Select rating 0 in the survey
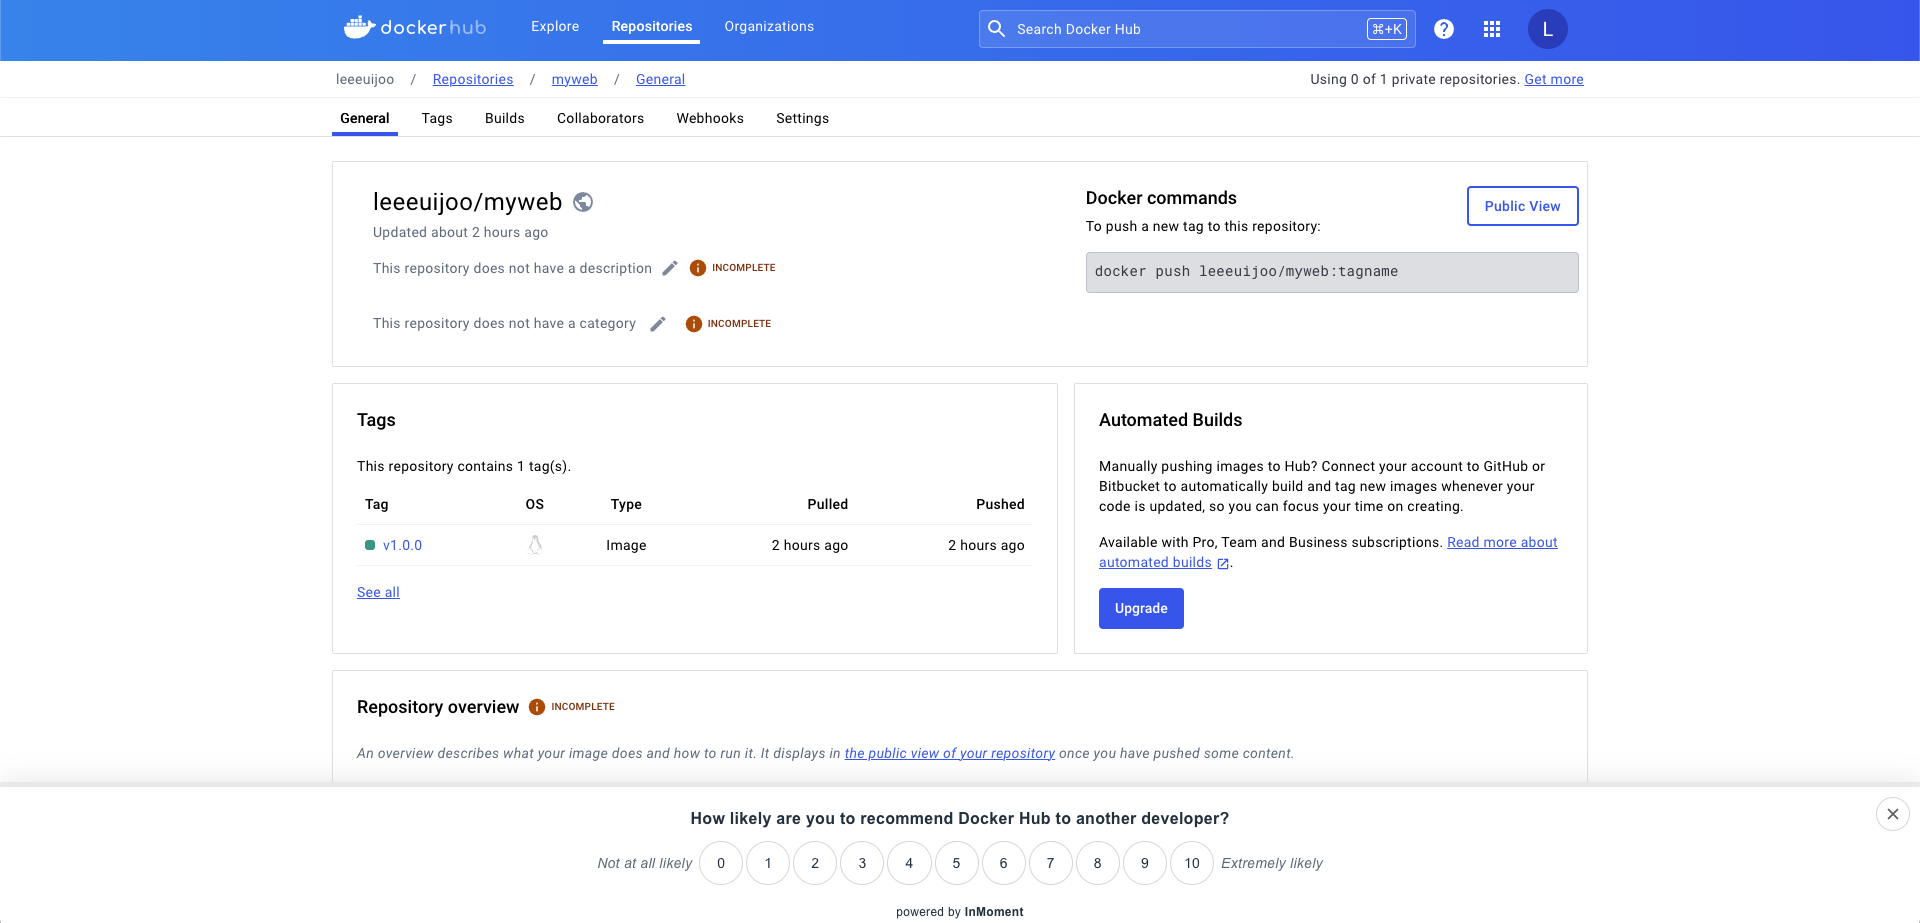Screen dimensions: 1920x923 point(721,863)
